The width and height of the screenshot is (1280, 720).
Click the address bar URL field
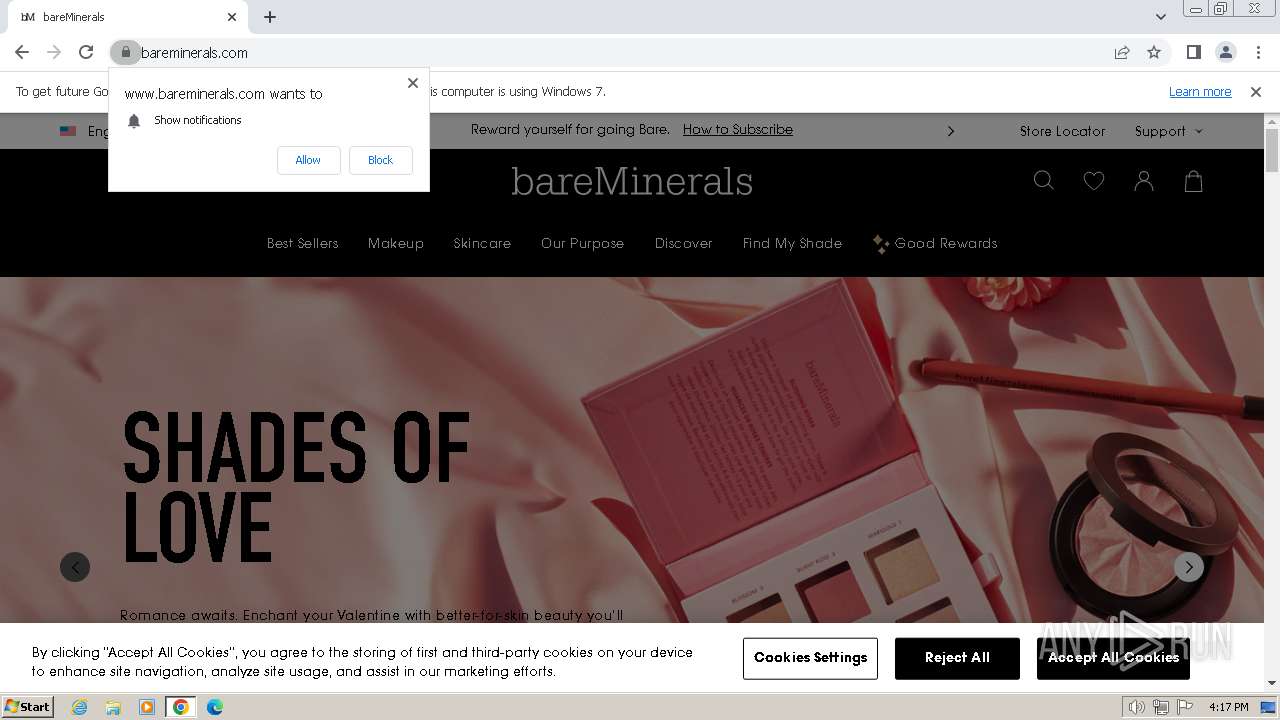pyautogui.click(x=620, y=52)
